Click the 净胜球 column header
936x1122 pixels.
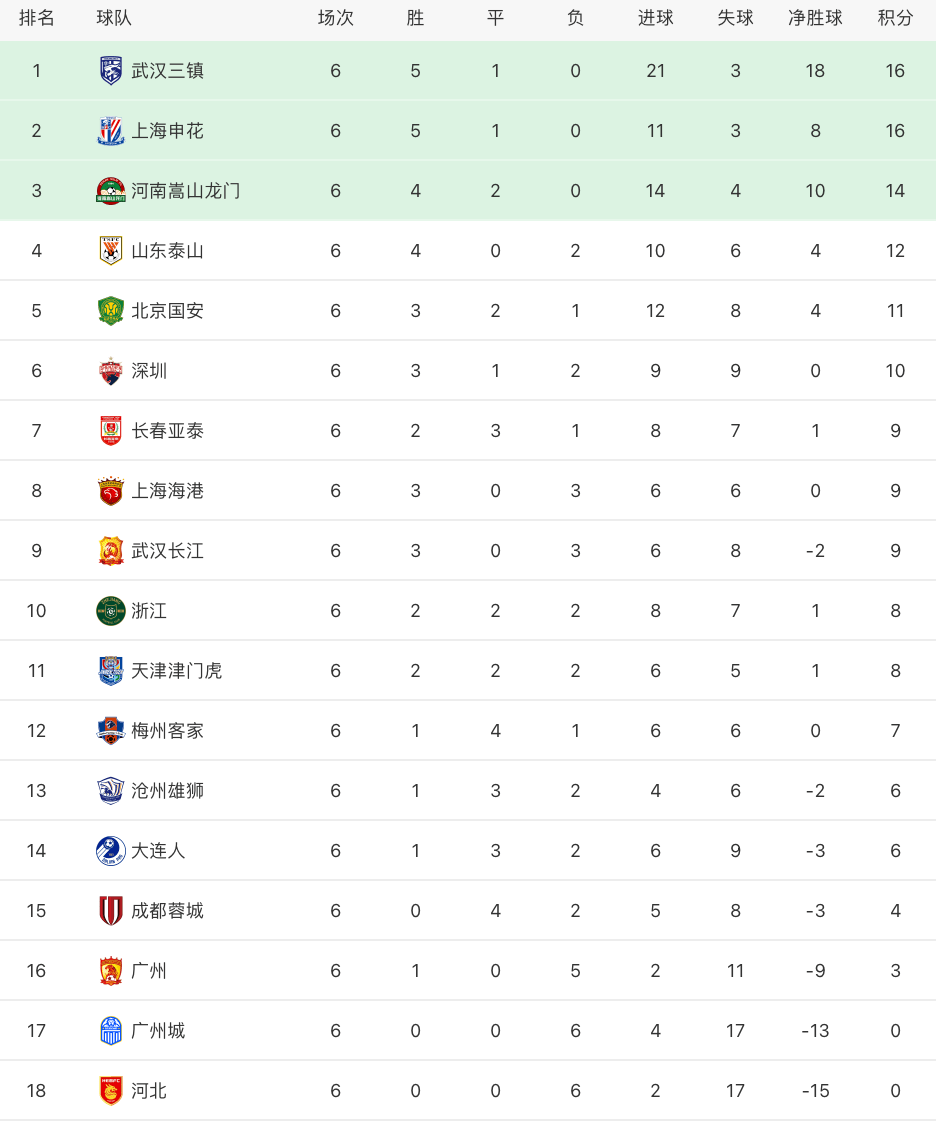click(815, 18)
